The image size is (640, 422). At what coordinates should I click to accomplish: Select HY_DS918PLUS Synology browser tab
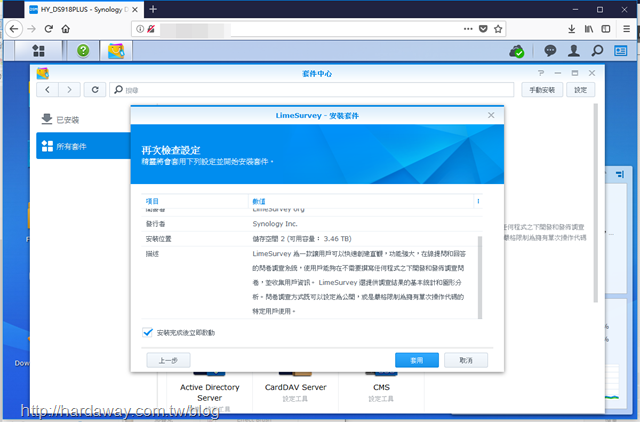[84, 9]
